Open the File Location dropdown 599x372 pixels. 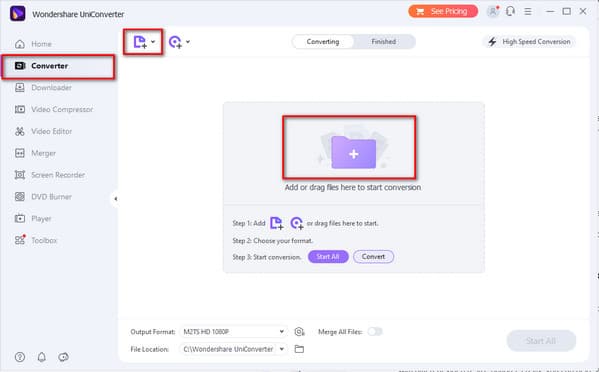tap(233, 349)
